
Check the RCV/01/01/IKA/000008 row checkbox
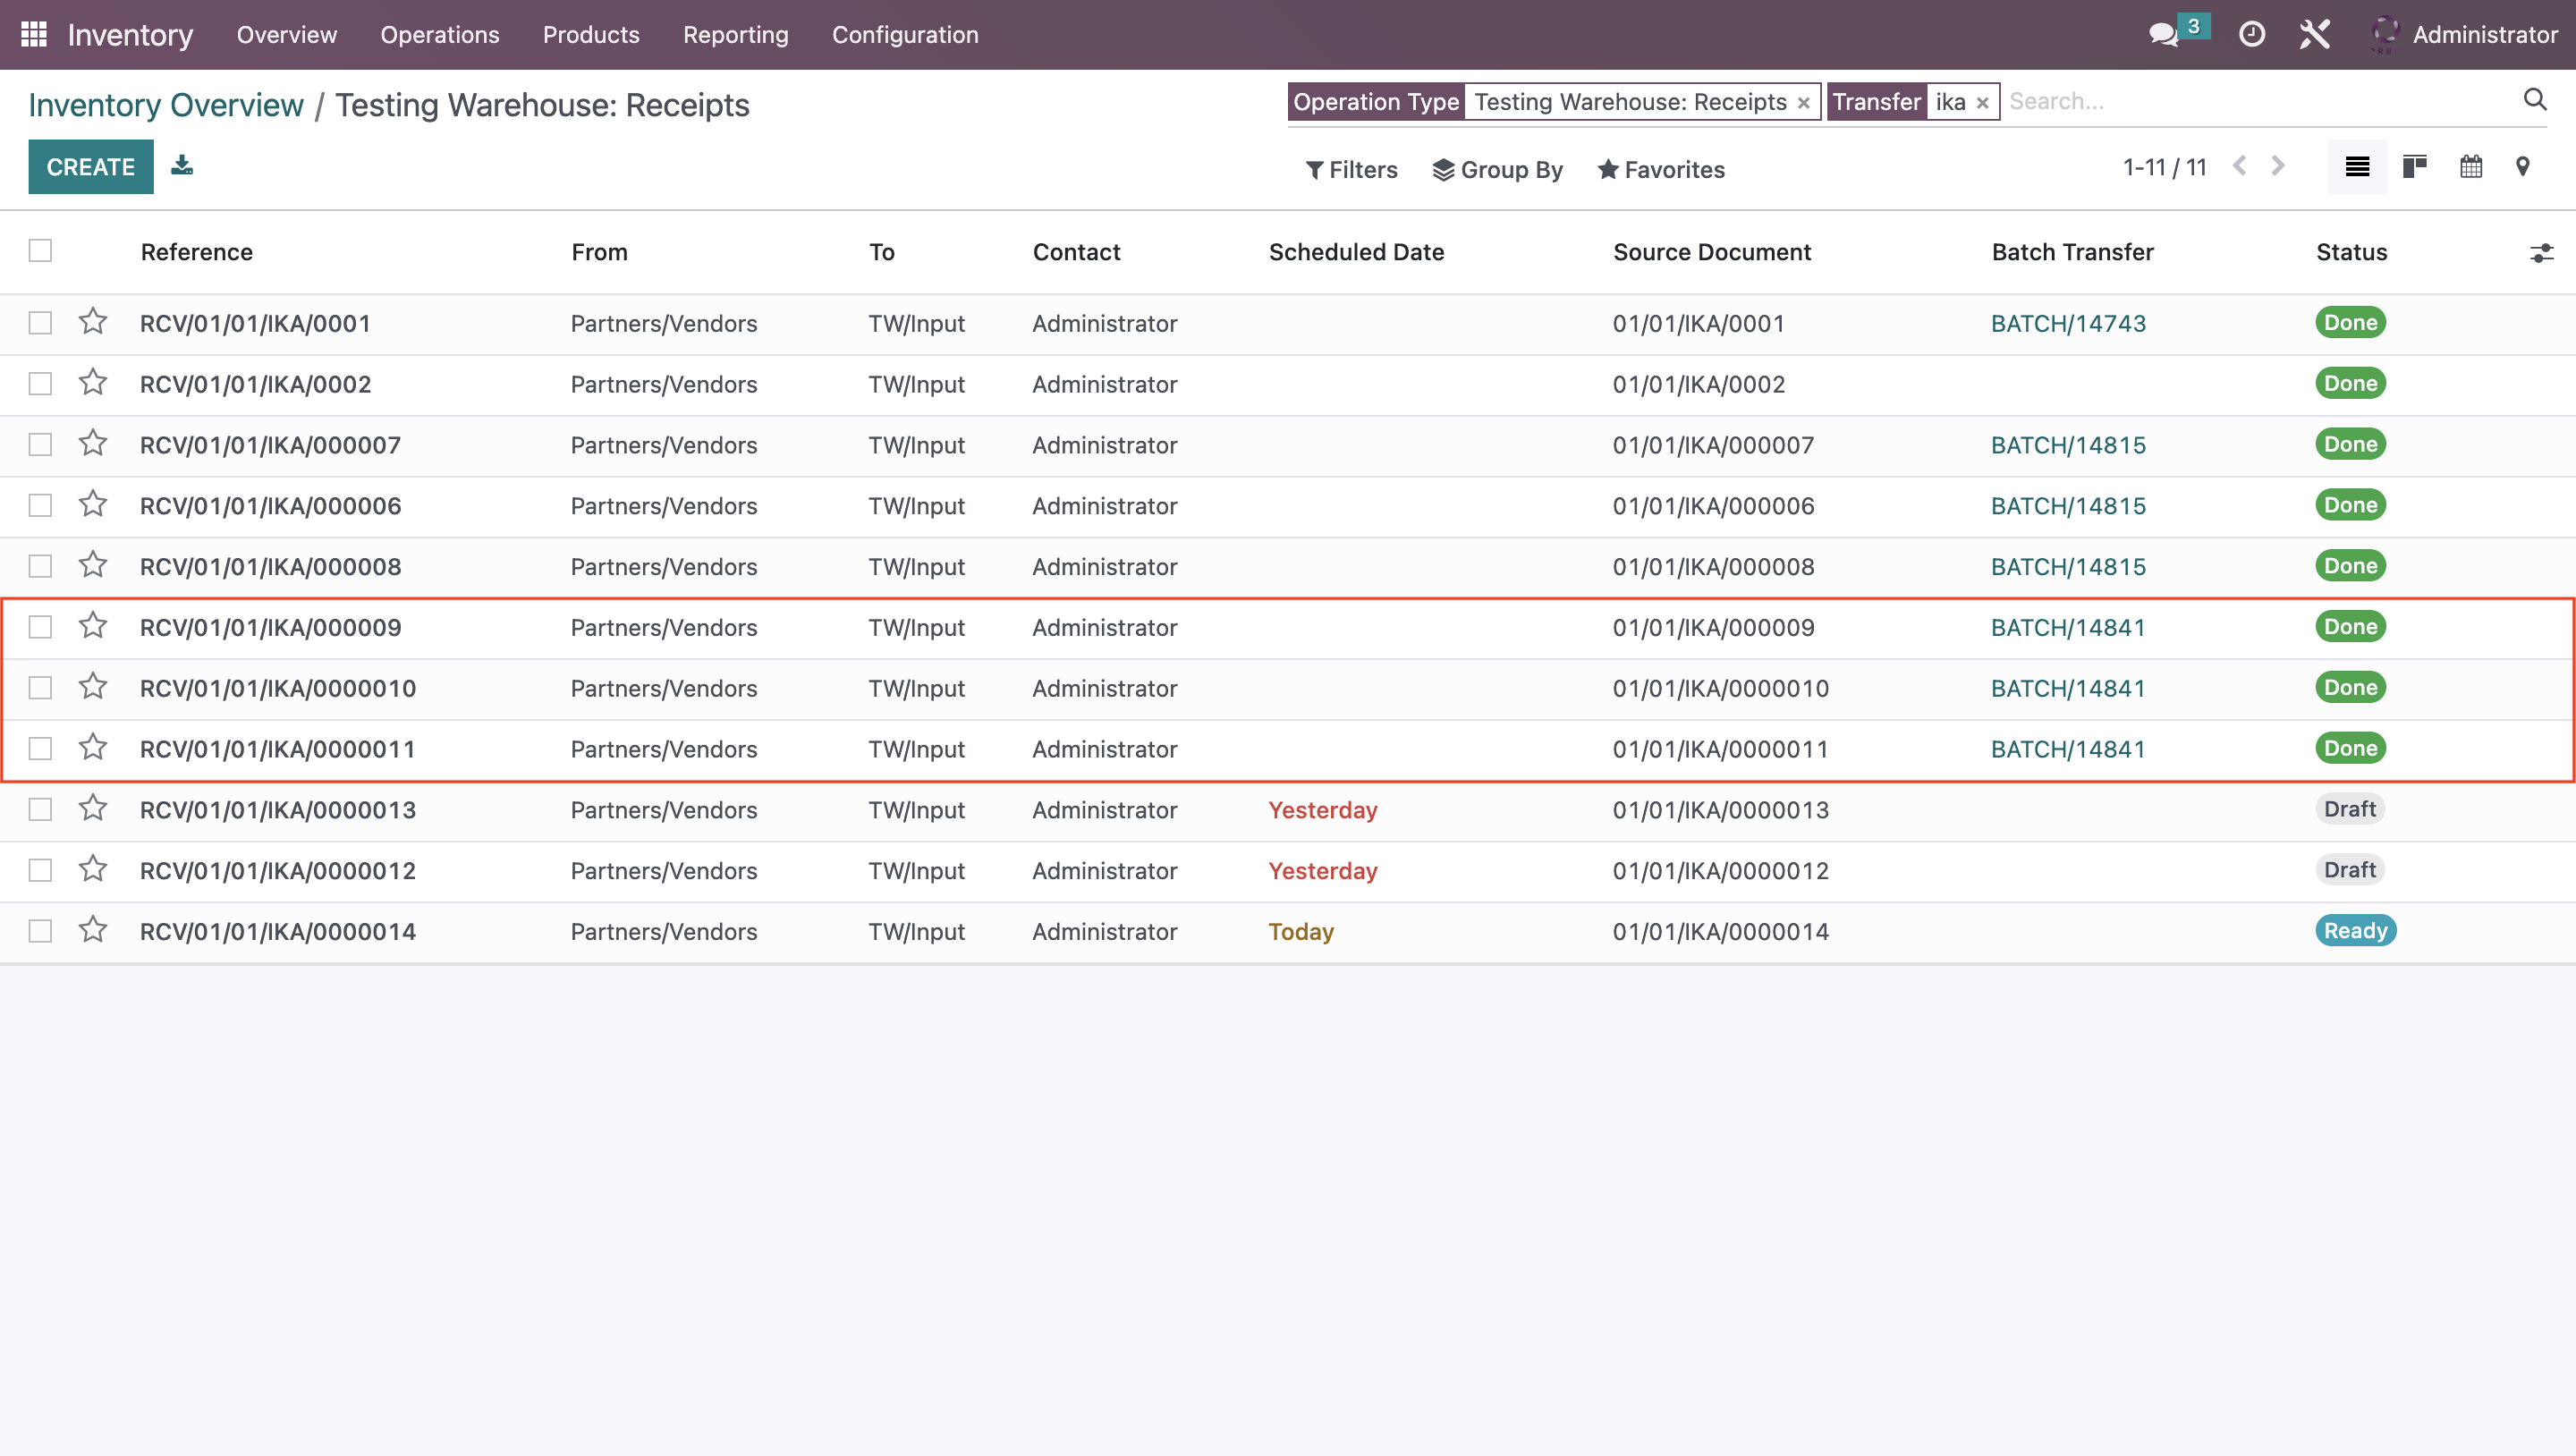coord(40,567)
